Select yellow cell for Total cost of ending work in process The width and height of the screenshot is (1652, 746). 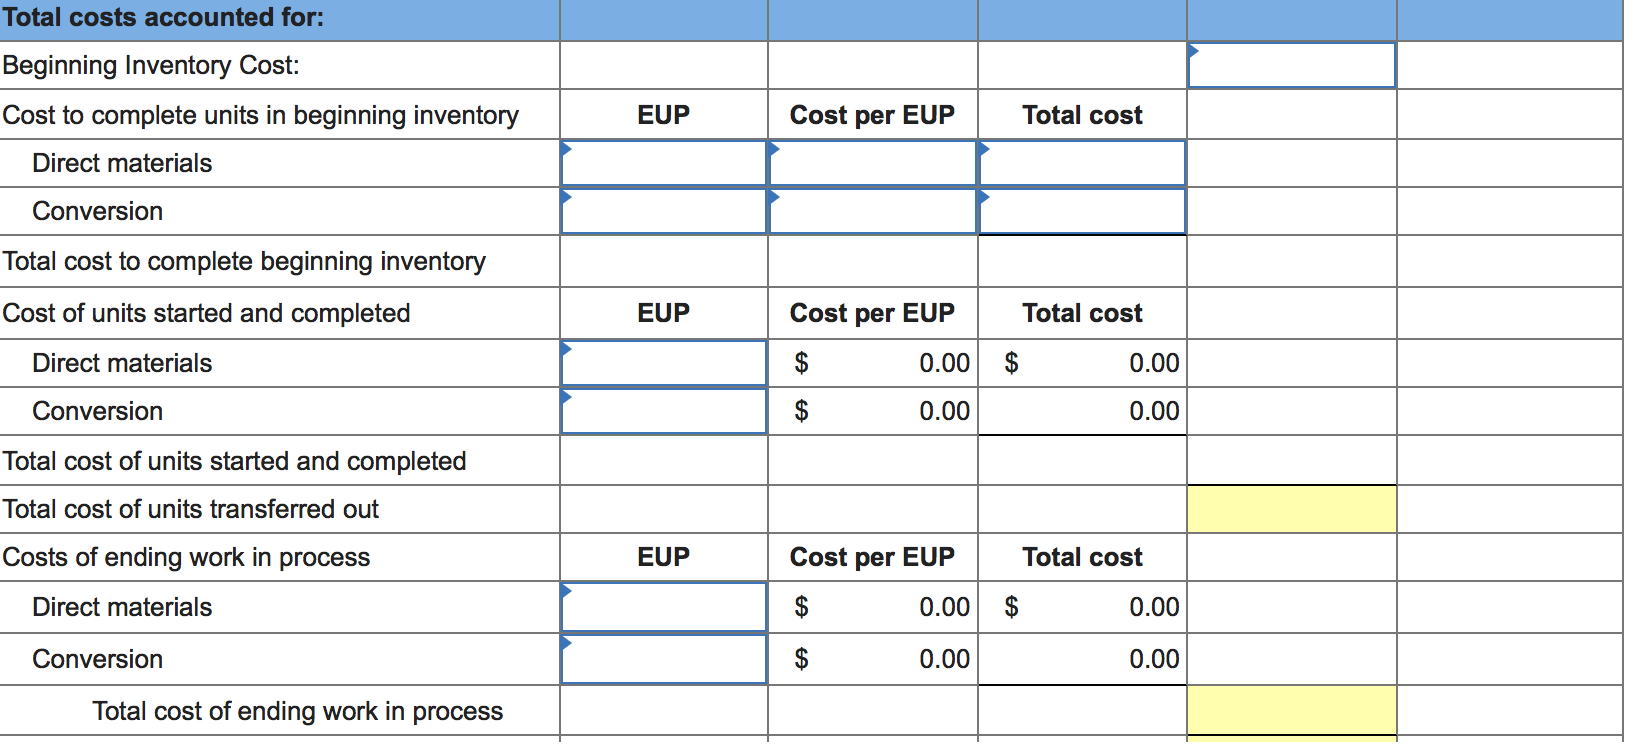click(1291, 711)
